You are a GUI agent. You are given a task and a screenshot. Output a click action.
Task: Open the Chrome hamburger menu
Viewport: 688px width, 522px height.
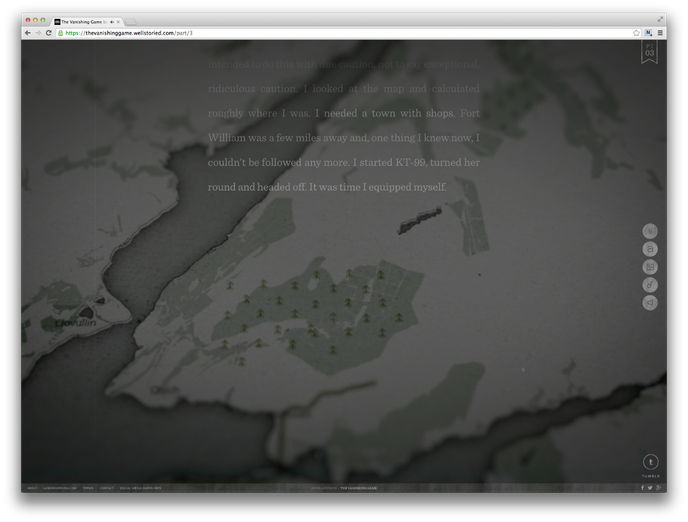click(660, 33)
